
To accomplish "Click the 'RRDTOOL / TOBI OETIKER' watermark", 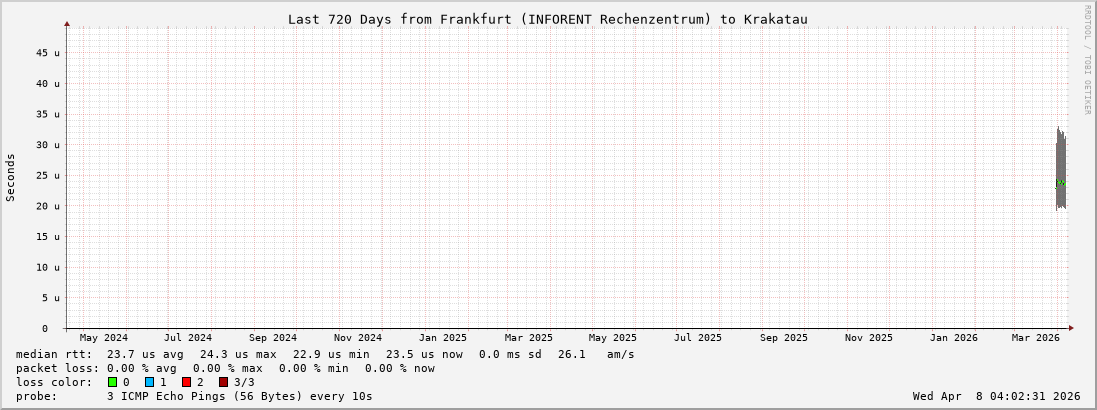I will pyautogui.click(x=1087, y=60).
